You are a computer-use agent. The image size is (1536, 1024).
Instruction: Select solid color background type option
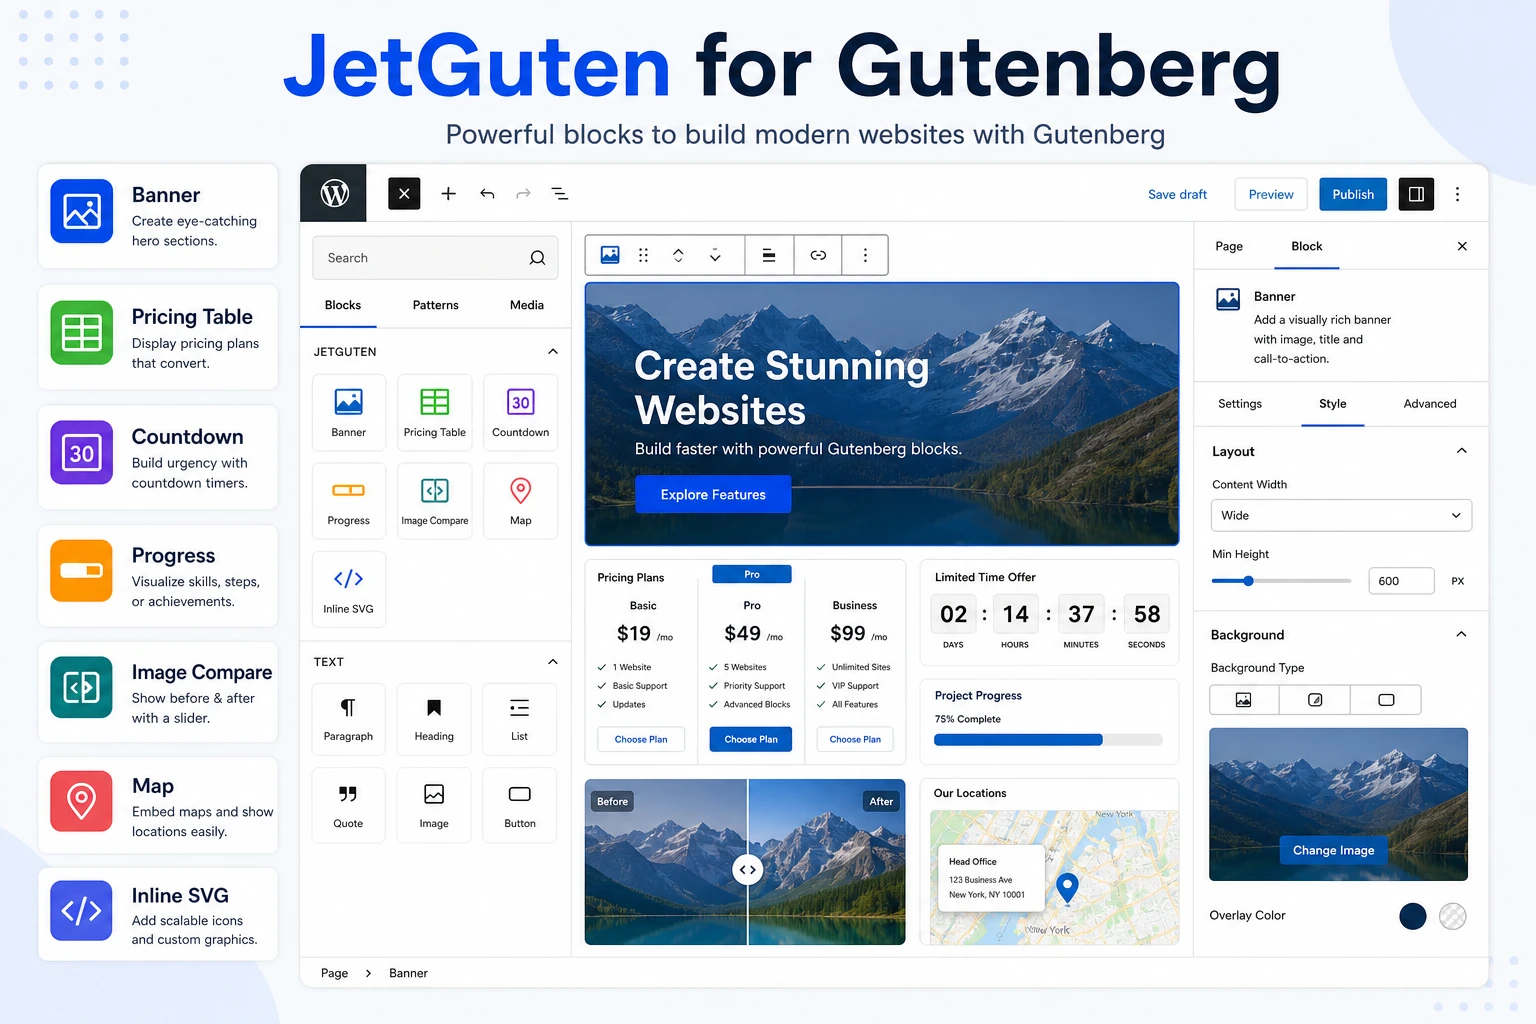(1386, 700)
